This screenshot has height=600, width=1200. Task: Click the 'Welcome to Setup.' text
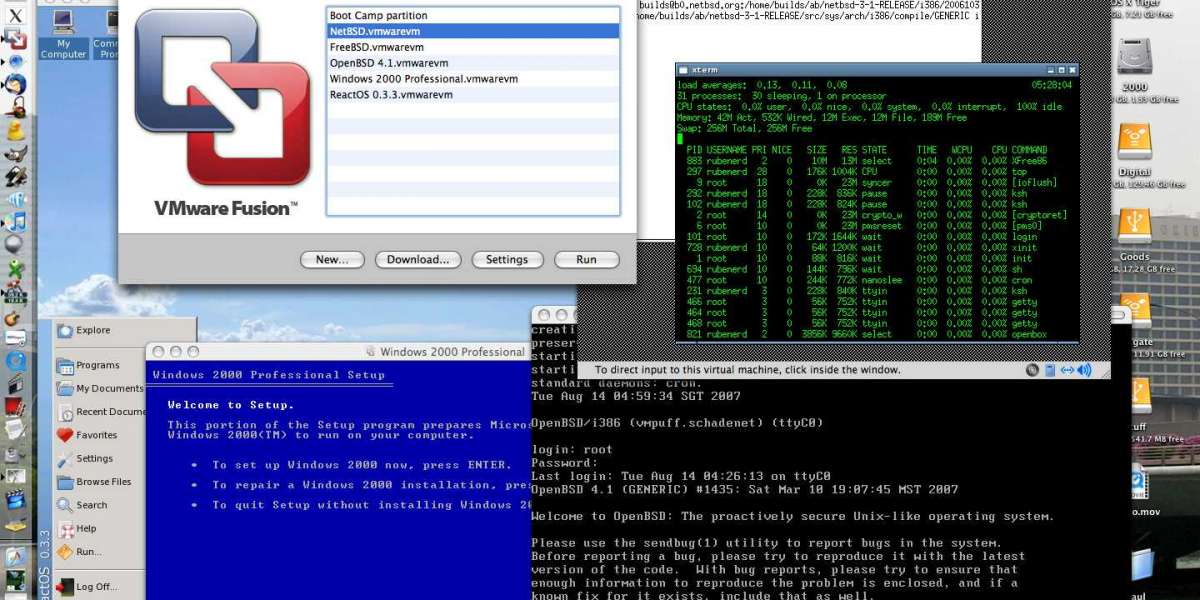click(x=231, y=405)
